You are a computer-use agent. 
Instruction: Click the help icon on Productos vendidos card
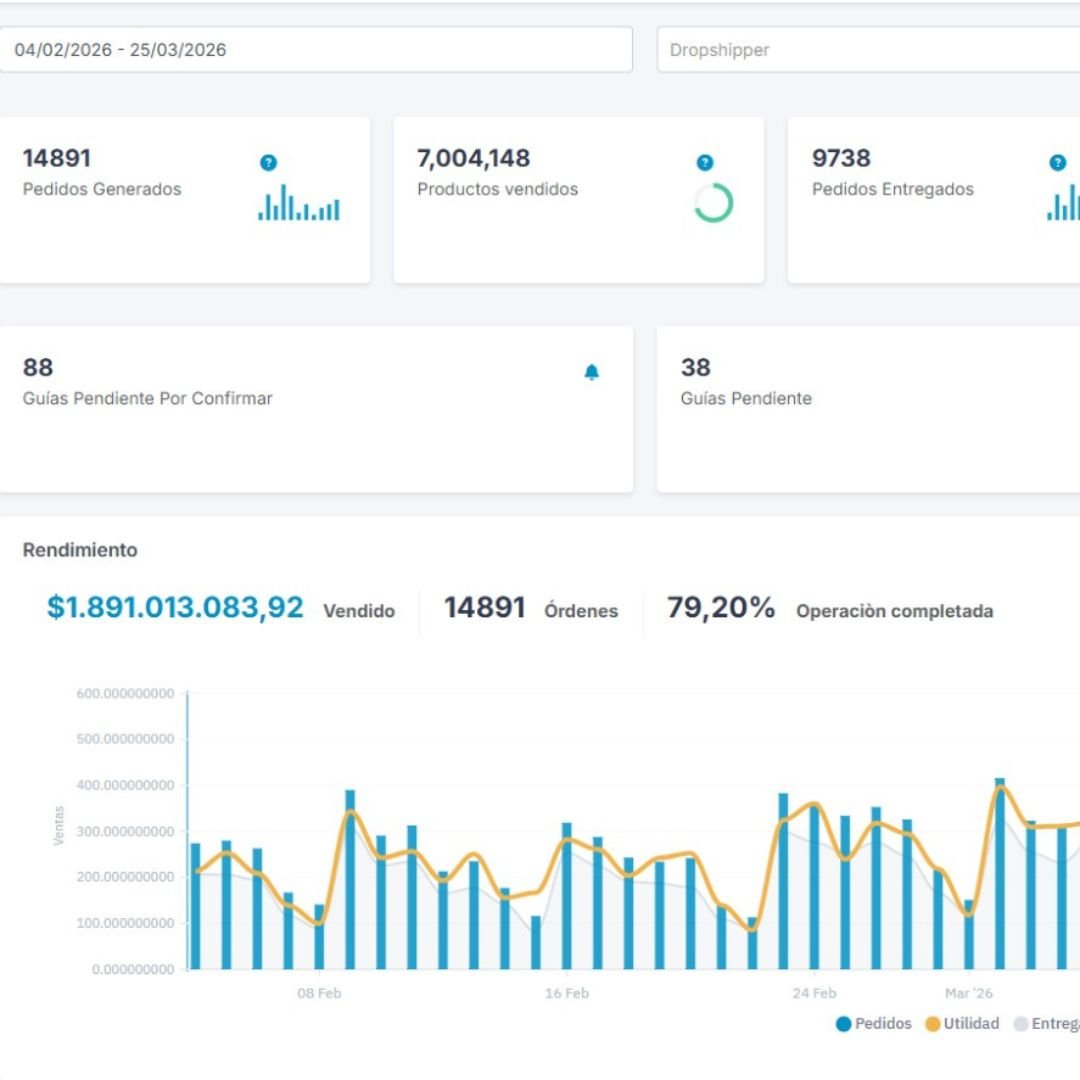[705, 163]
